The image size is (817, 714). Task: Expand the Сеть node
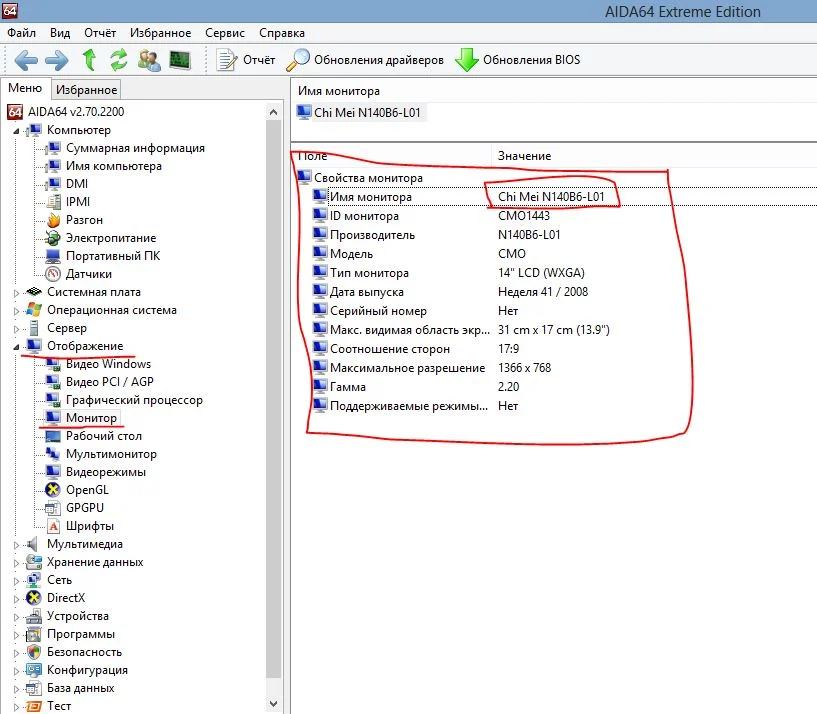(16, 581)
